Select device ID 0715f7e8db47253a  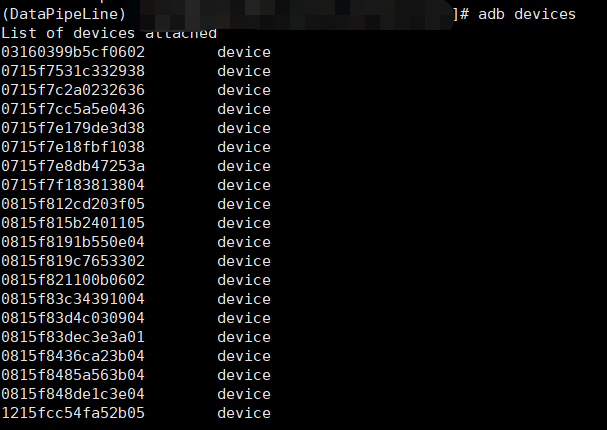pyautogui.click(x=73, y=166)
